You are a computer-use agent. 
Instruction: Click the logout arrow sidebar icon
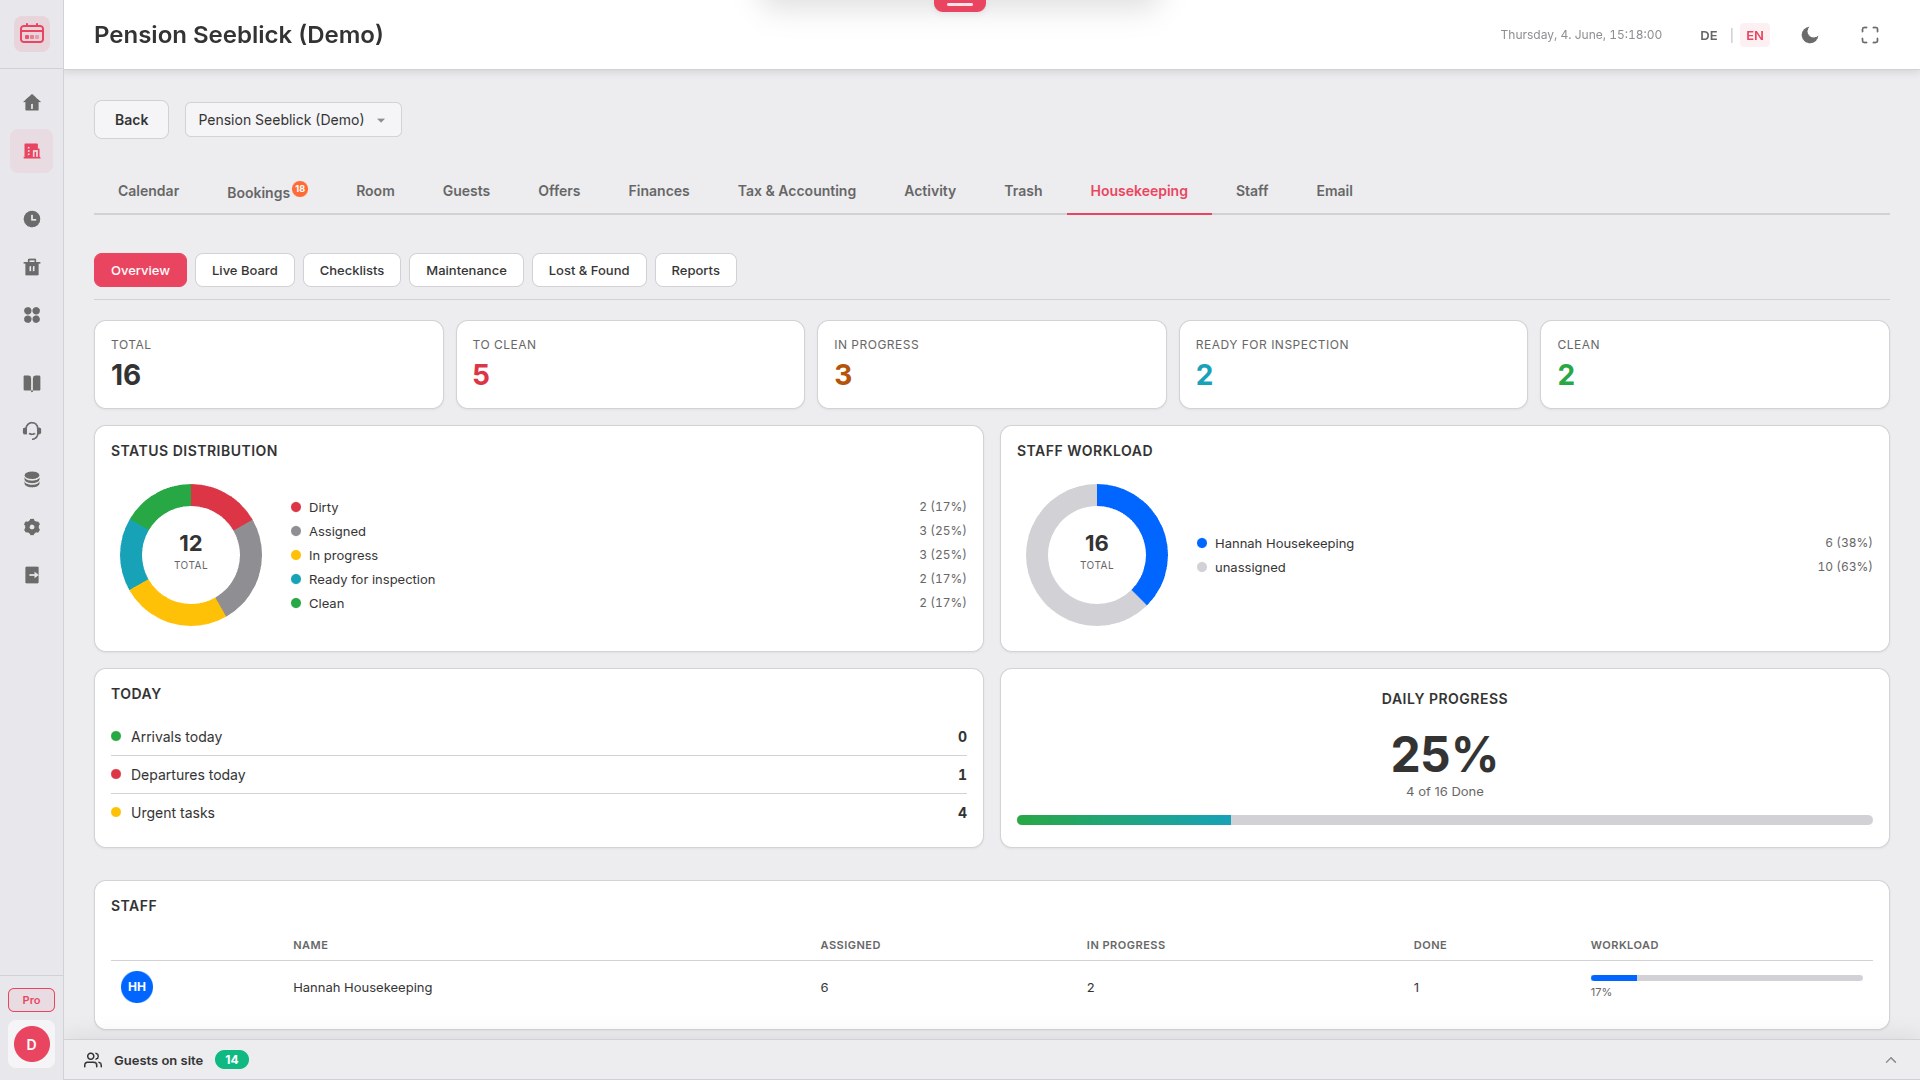click(32, 575)
